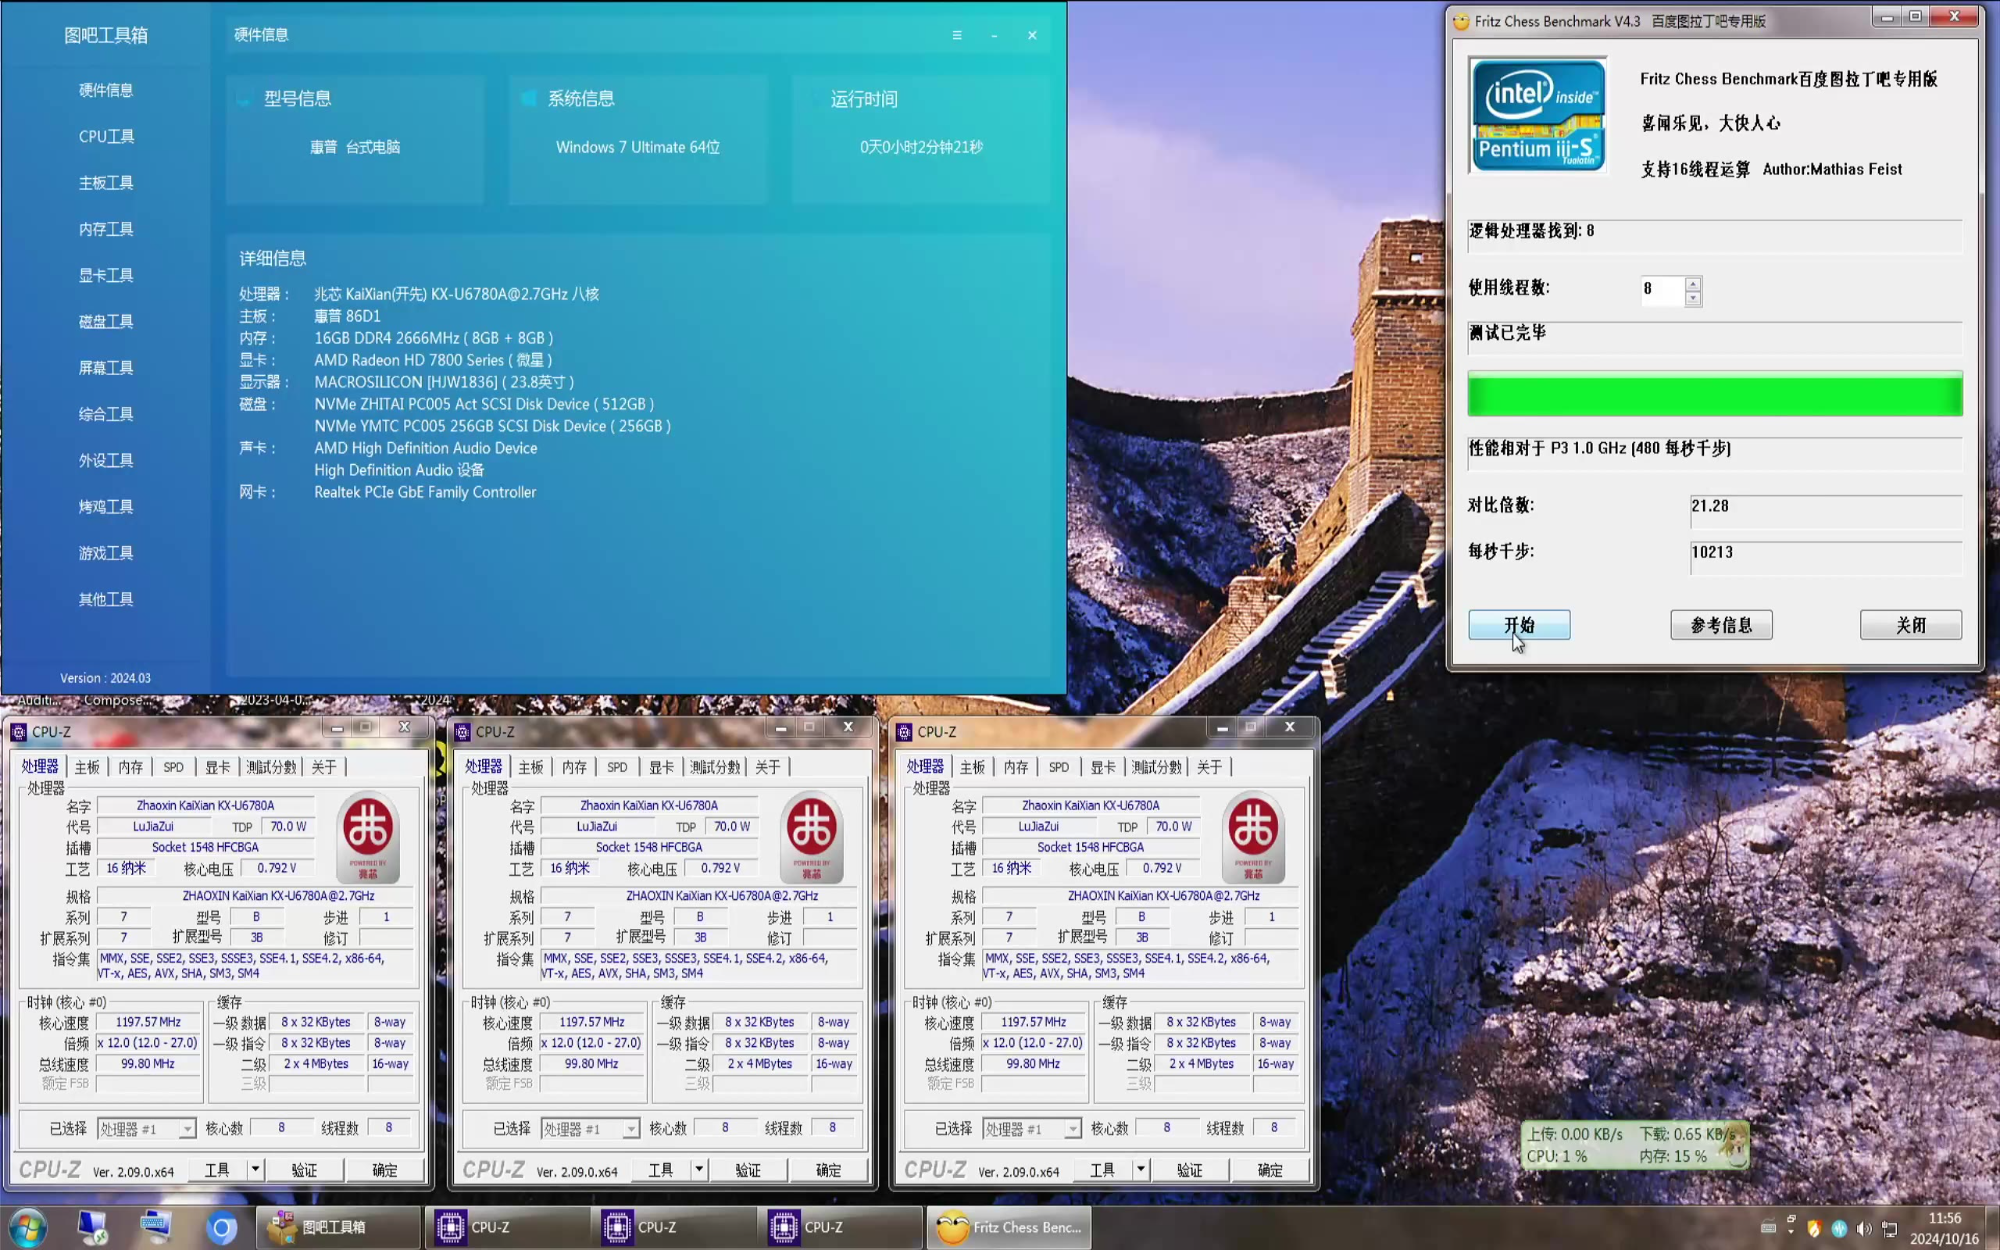The width and height of the screenshot is (2000, 1250).
Task: Open CPU工具 in toolbox sidebar
Action: 106,136
